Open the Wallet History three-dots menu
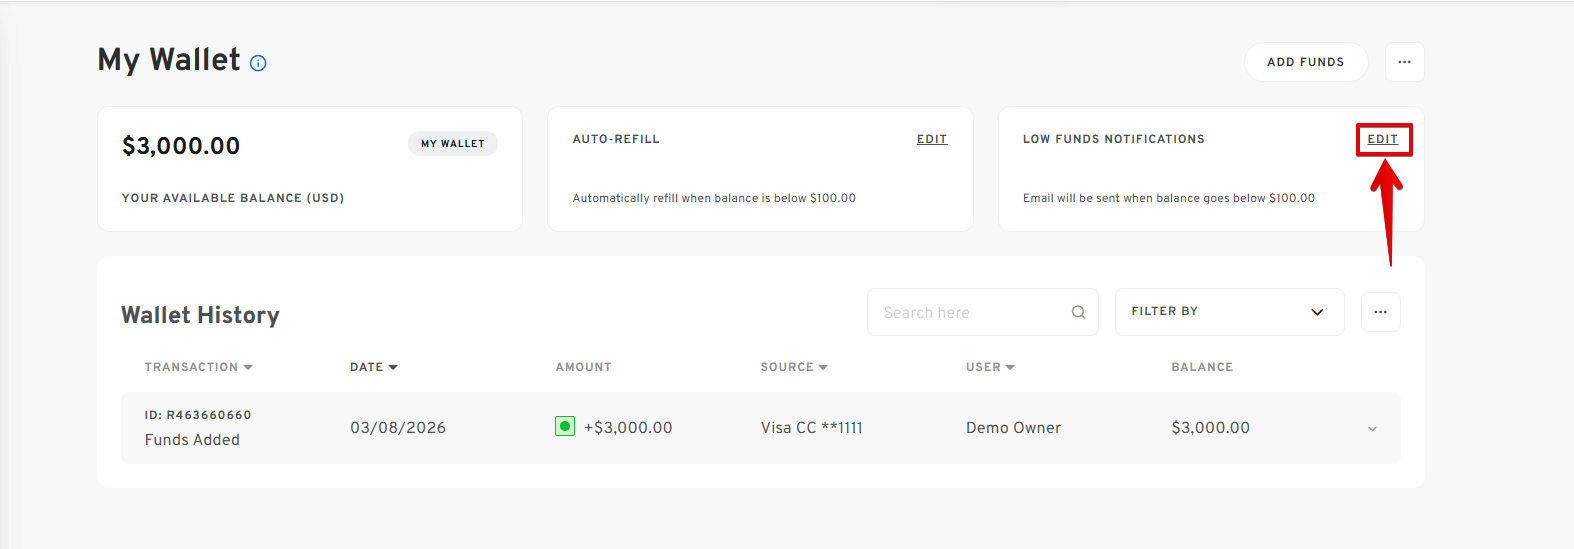Viewport: 1574px width, 549px height. pyautogui.click(x=1380, y=312)
